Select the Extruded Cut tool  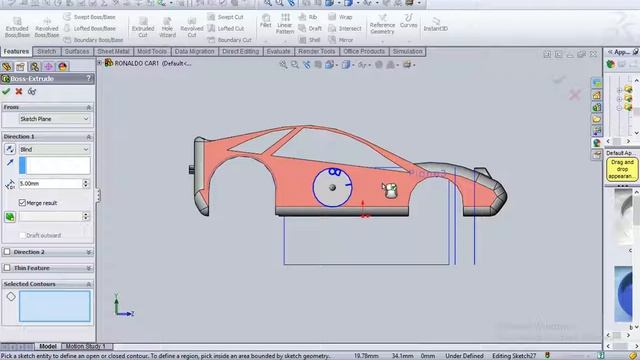tap(143, 27)
